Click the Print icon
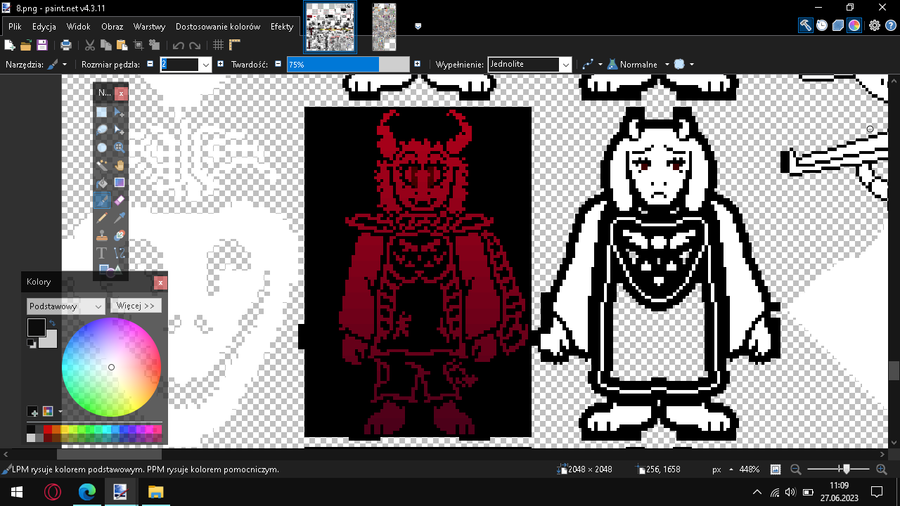The height and width of the screenshot is (506, 900). pos(66,45)
